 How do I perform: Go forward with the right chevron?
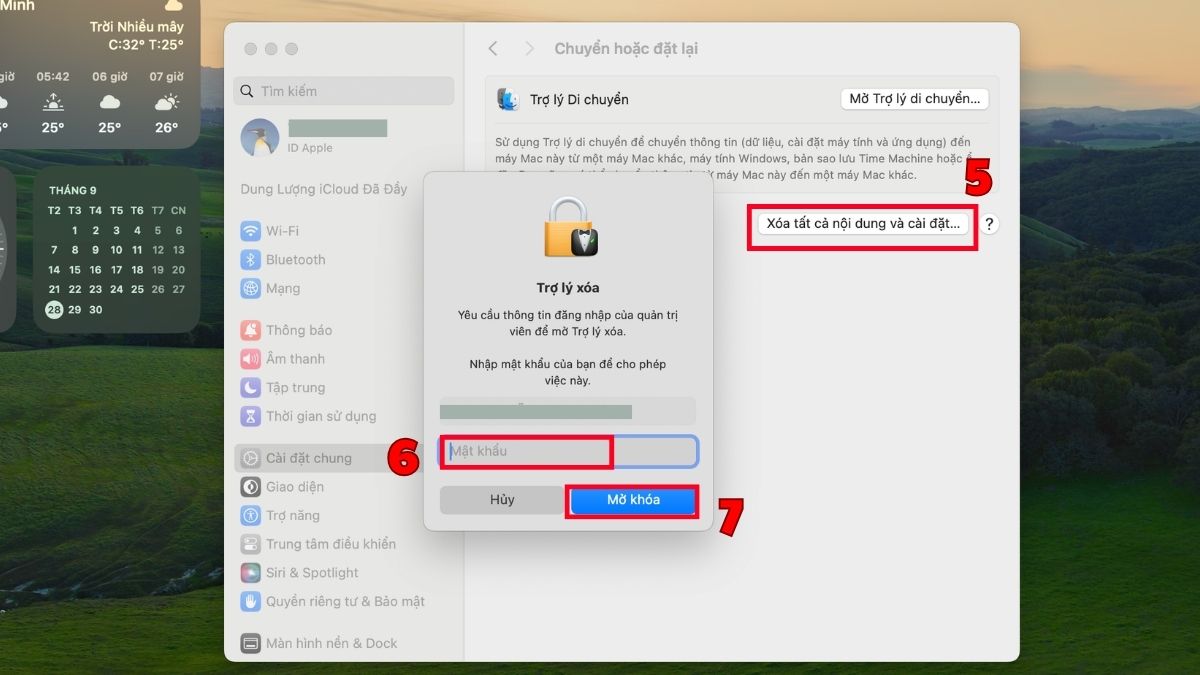click(x=530, y=49)
